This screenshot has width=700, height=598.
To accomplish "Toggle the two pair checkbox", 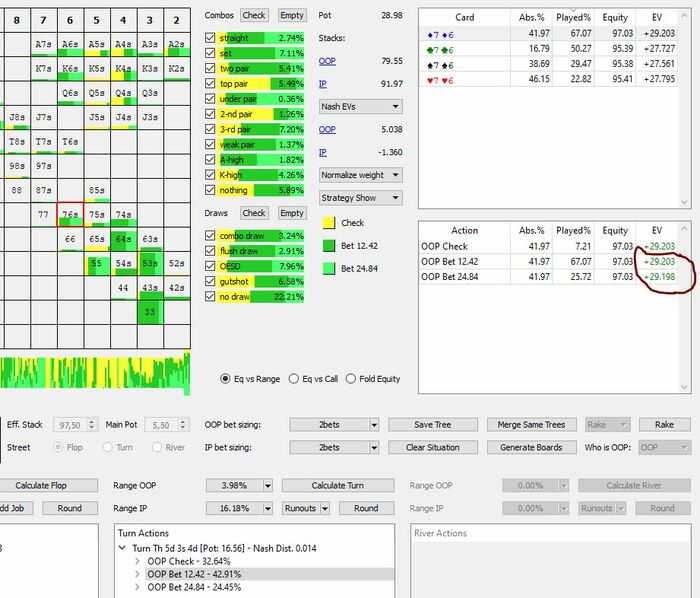I will tap(210, 68).
